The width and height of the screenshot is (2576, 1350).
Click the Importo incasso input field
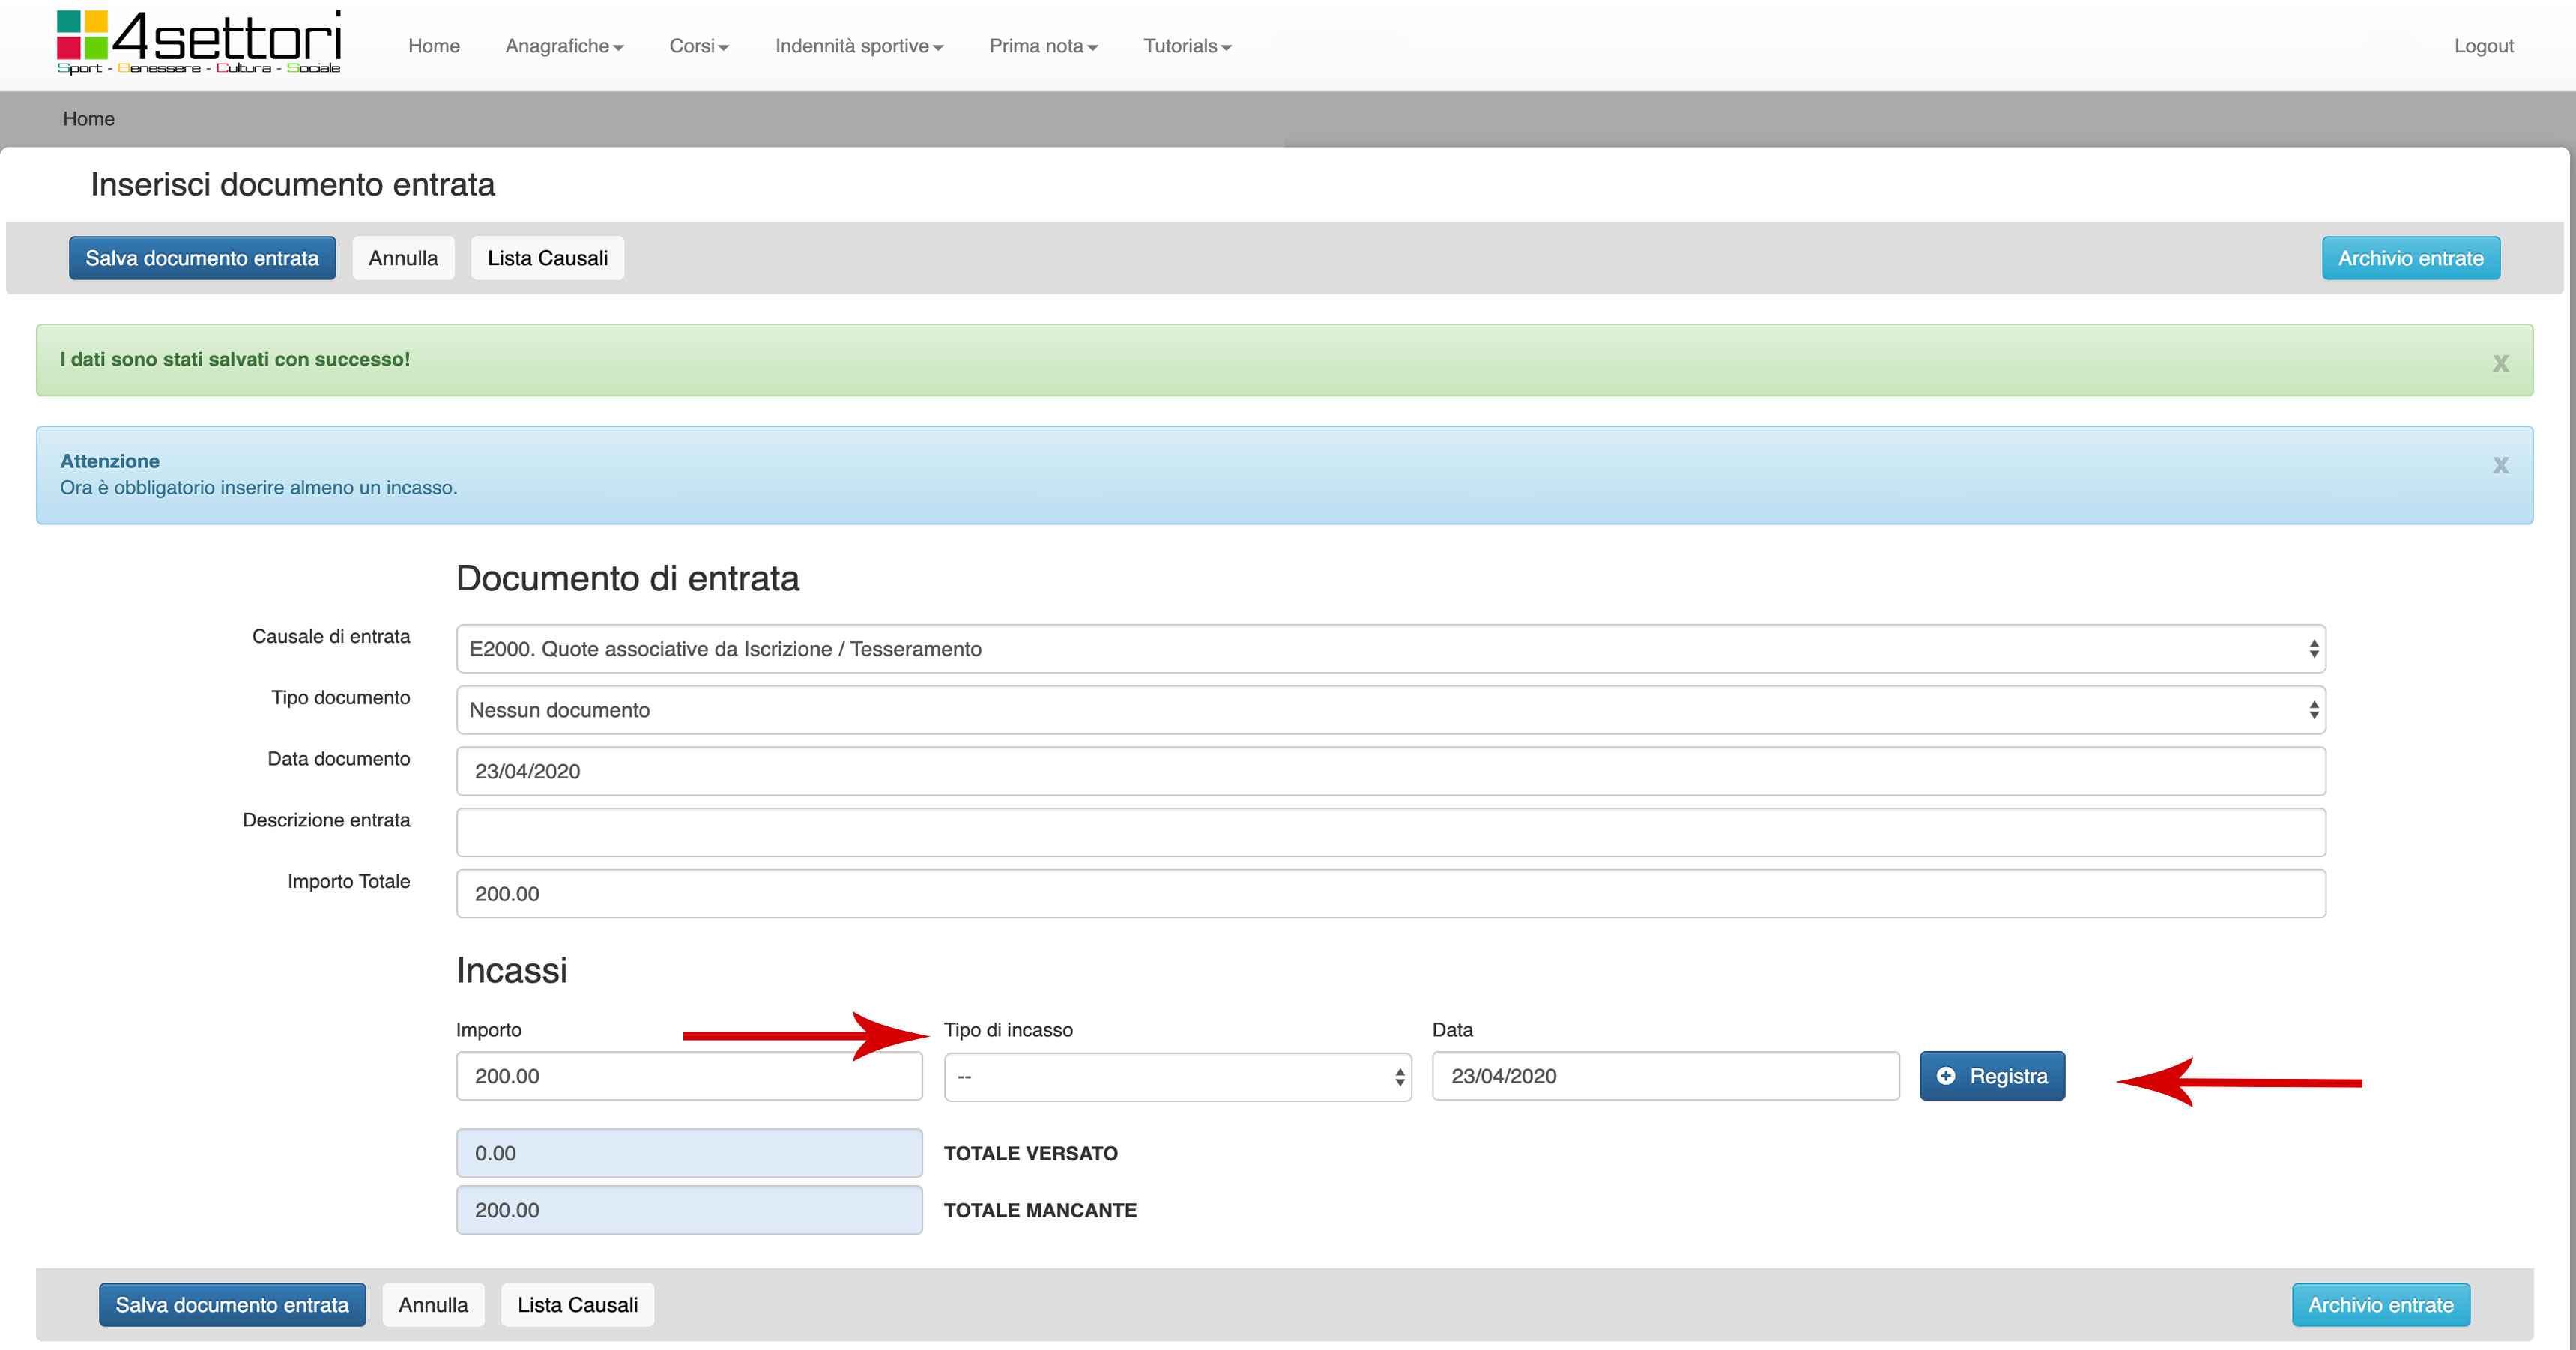coord(688,1076)
